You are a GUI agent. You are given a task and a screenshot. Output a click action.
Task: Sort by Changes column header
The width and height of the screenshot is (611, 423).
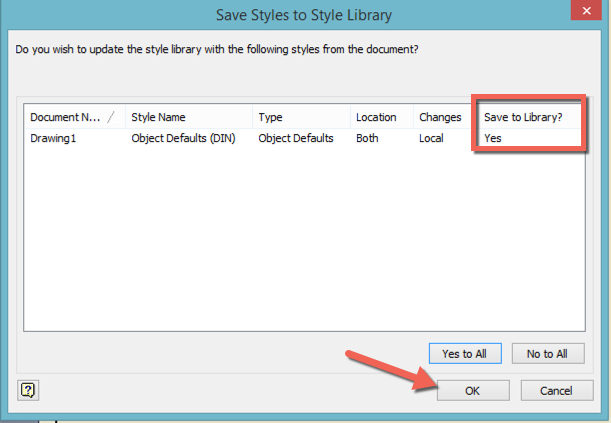pyautogui.click(x=440, y=117)
